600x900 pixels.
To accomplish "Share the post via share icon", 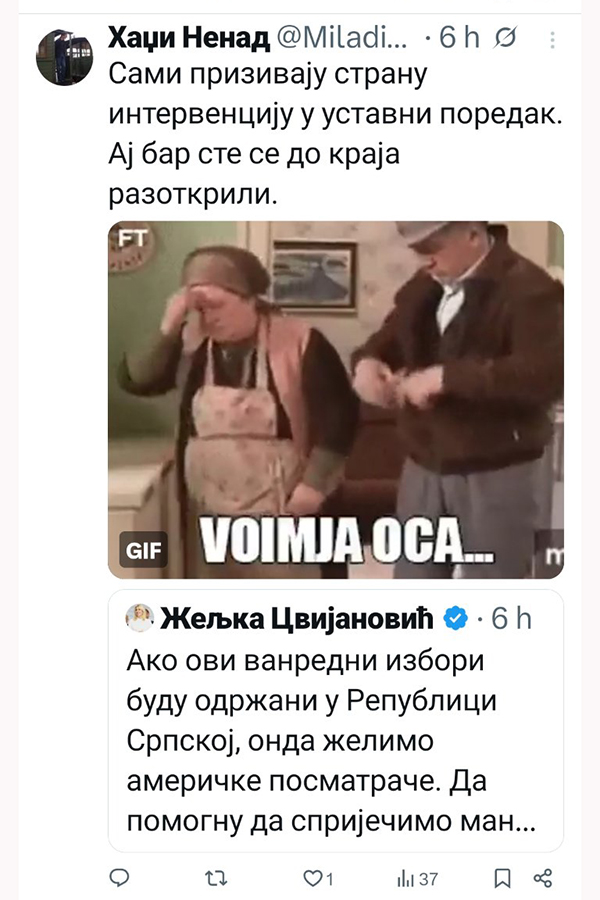I will coord(543,878).
